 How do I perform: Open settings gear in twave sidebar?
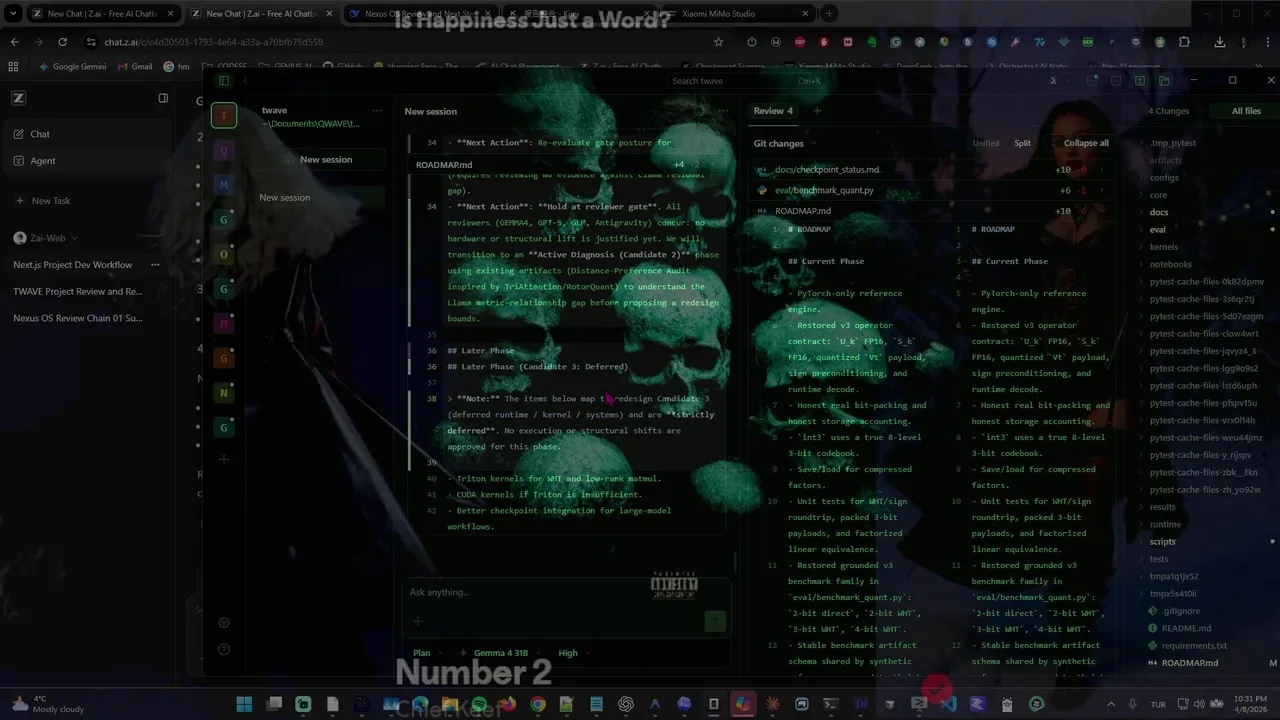click(224, 622)
